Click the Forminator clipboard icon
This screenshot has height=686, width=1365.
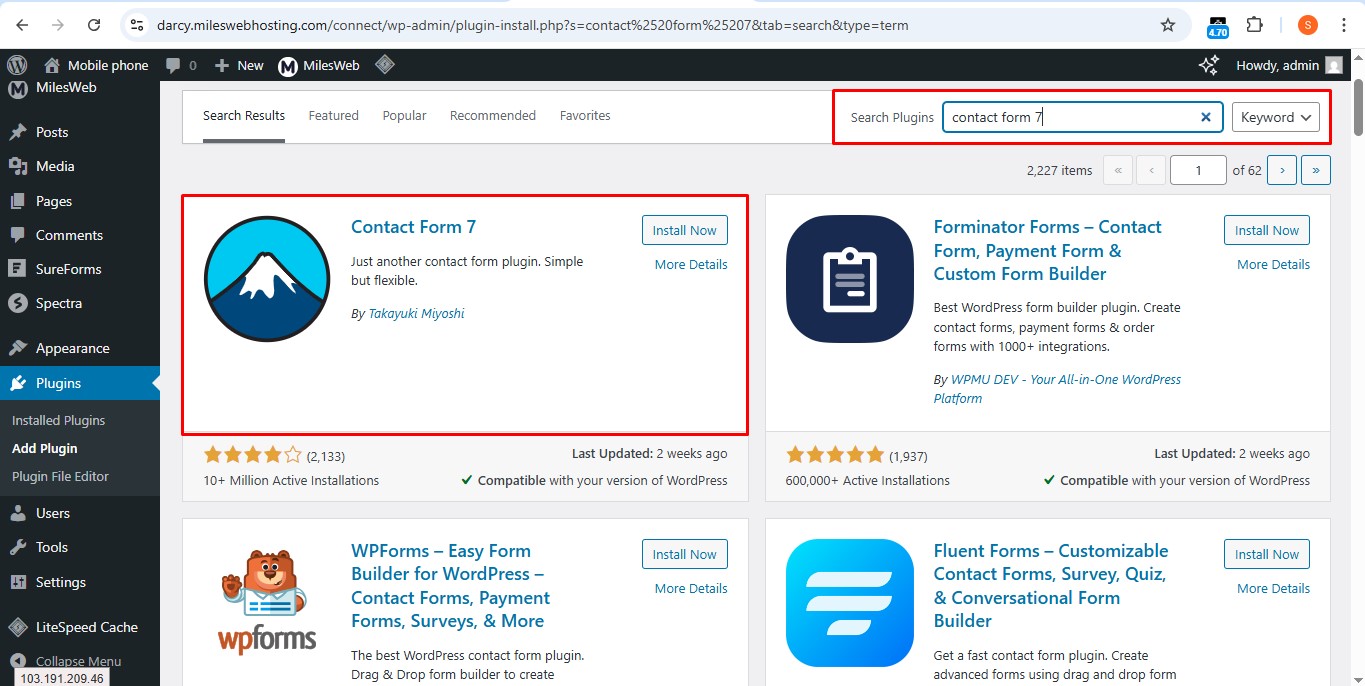click(x=850, y=279)
